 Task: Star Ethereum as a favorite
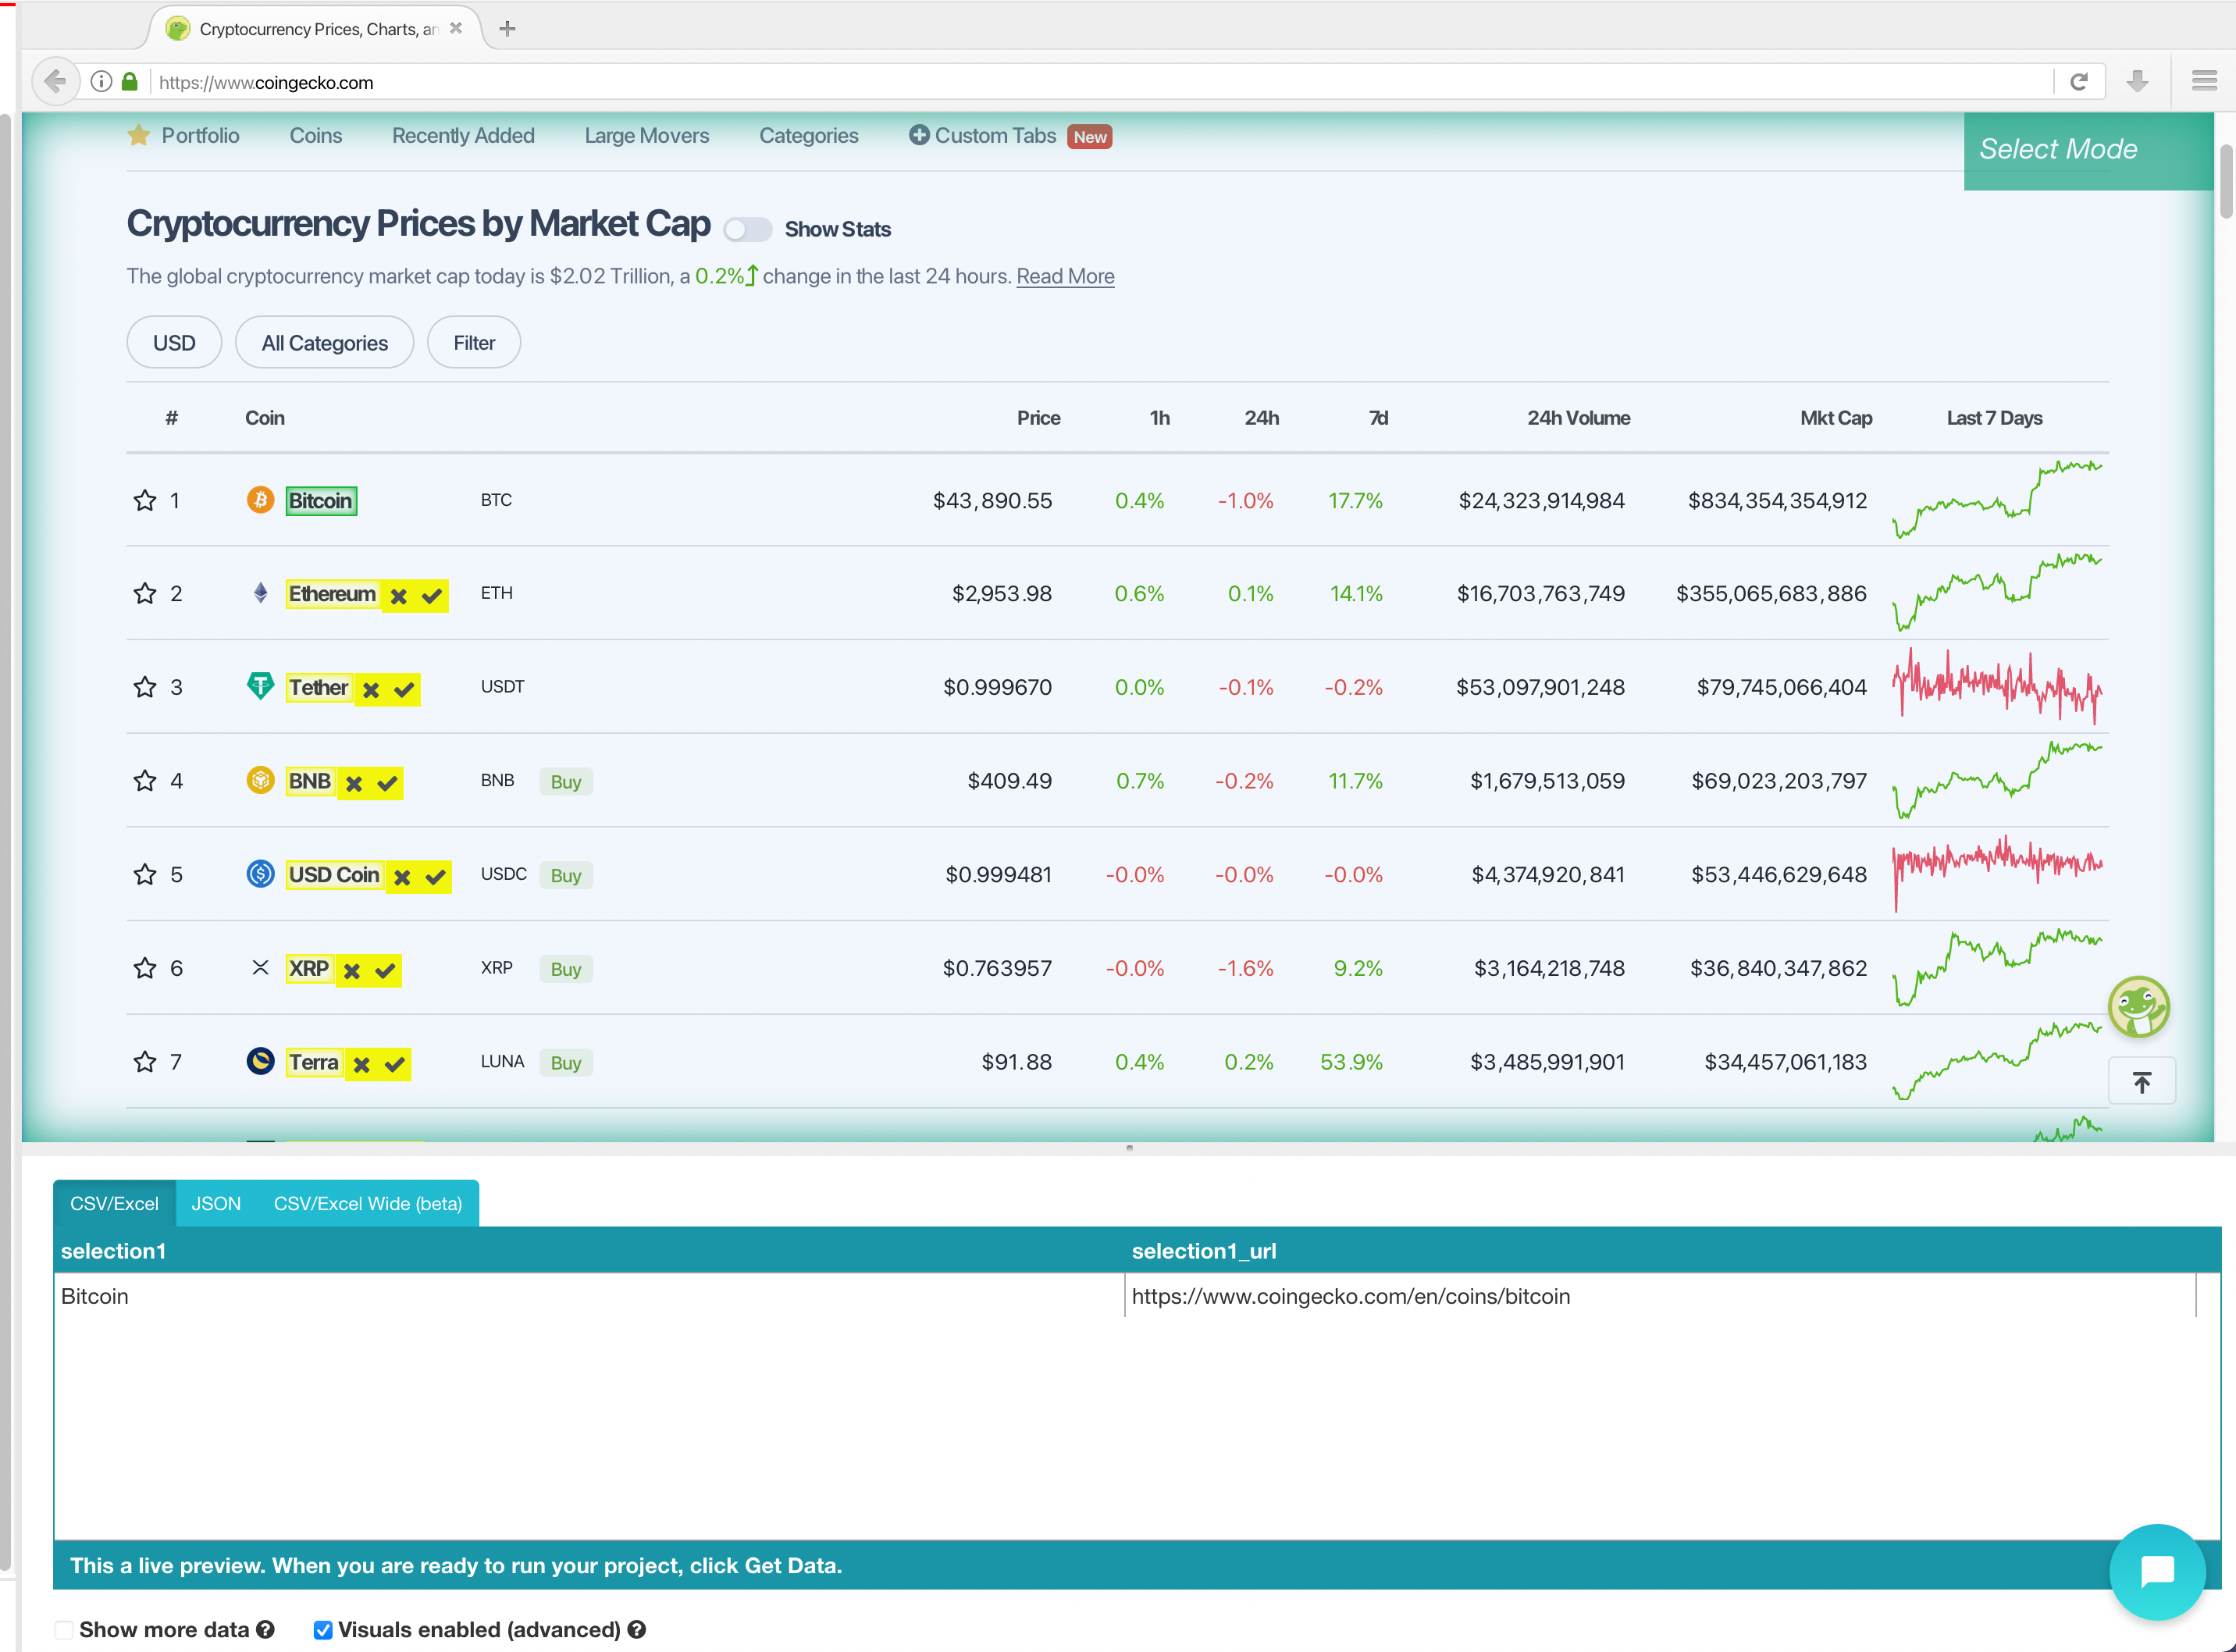pos(145,593)
